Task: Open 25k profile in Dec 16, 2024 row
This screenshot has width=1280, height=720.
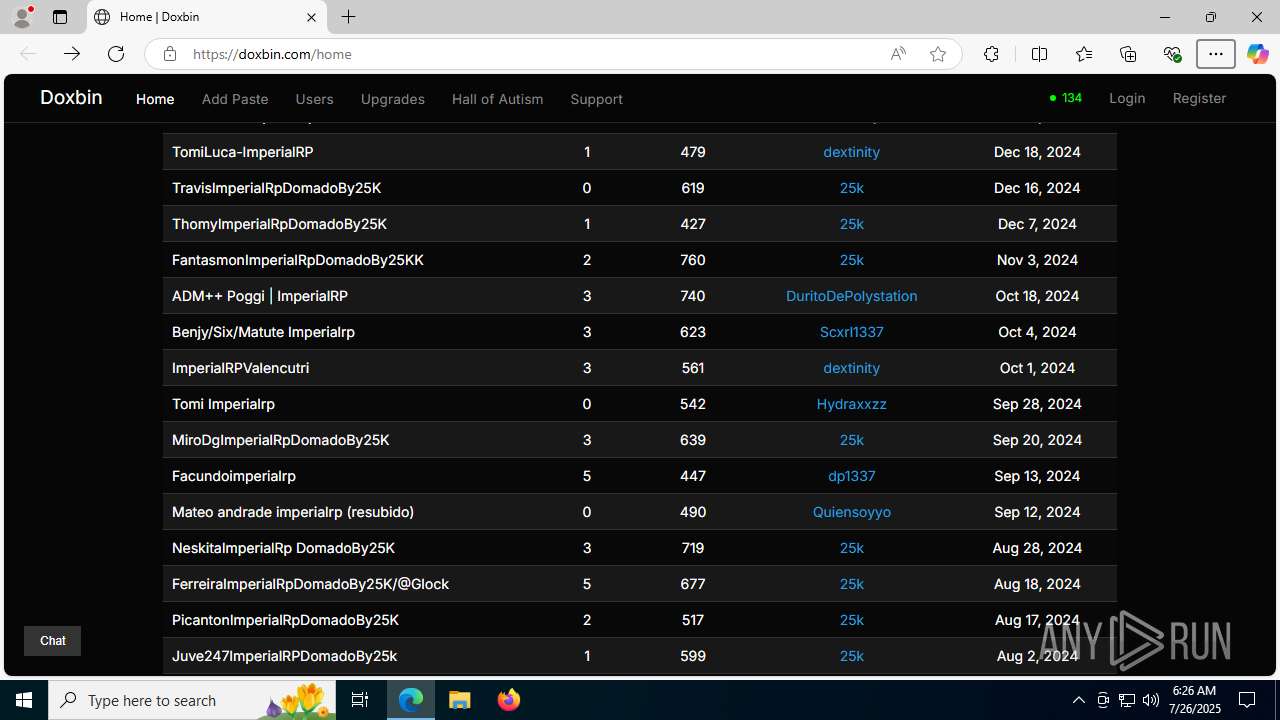Action: (x=851, y=188)
